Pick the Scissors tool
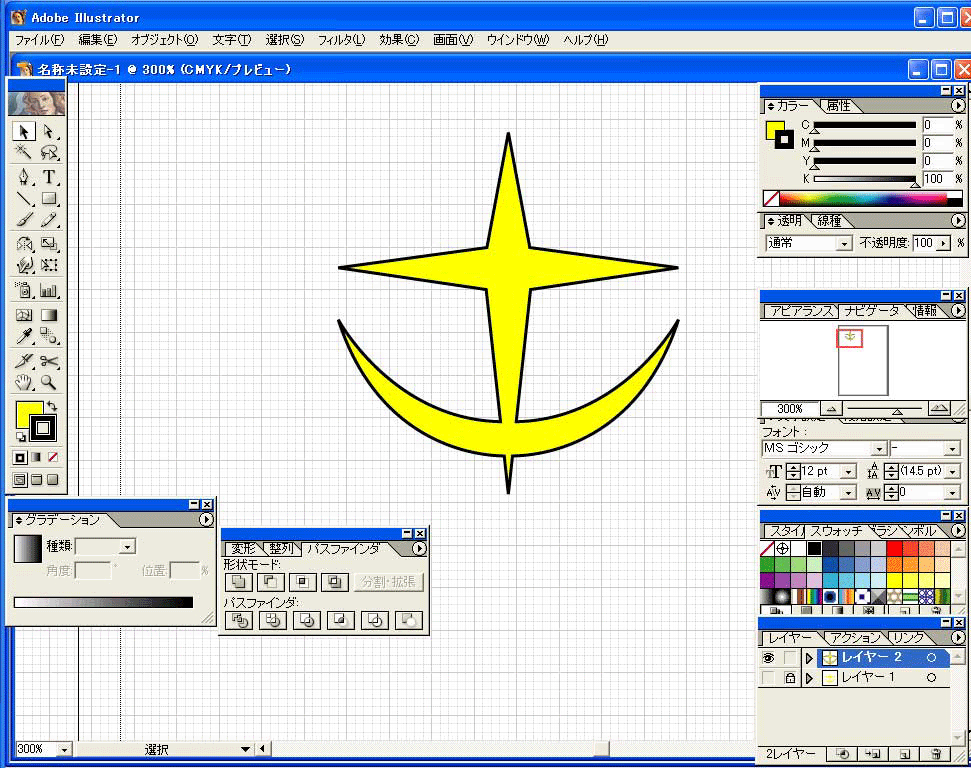Viewport: 971px width, 768px height. click(48, 361)
